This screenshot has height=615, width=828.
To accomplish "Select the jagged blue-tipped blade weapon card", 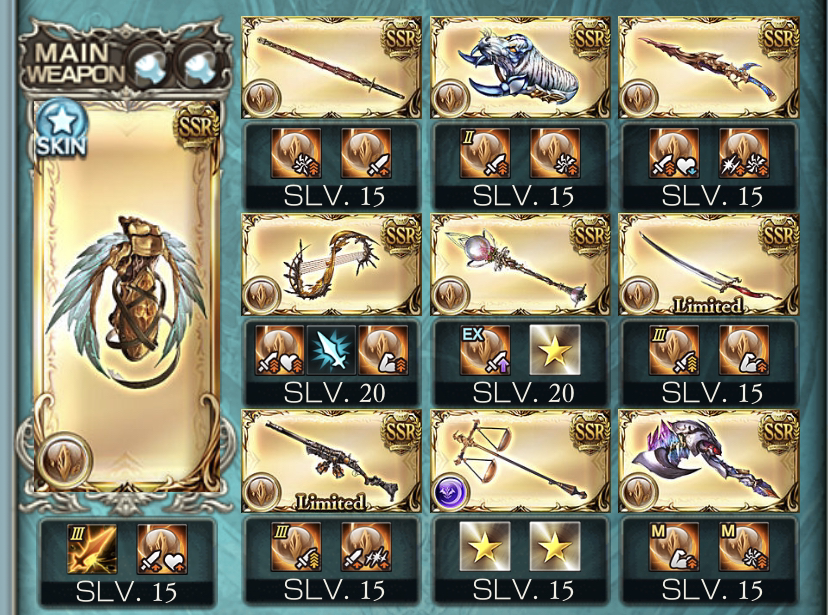I will [709, 67].
